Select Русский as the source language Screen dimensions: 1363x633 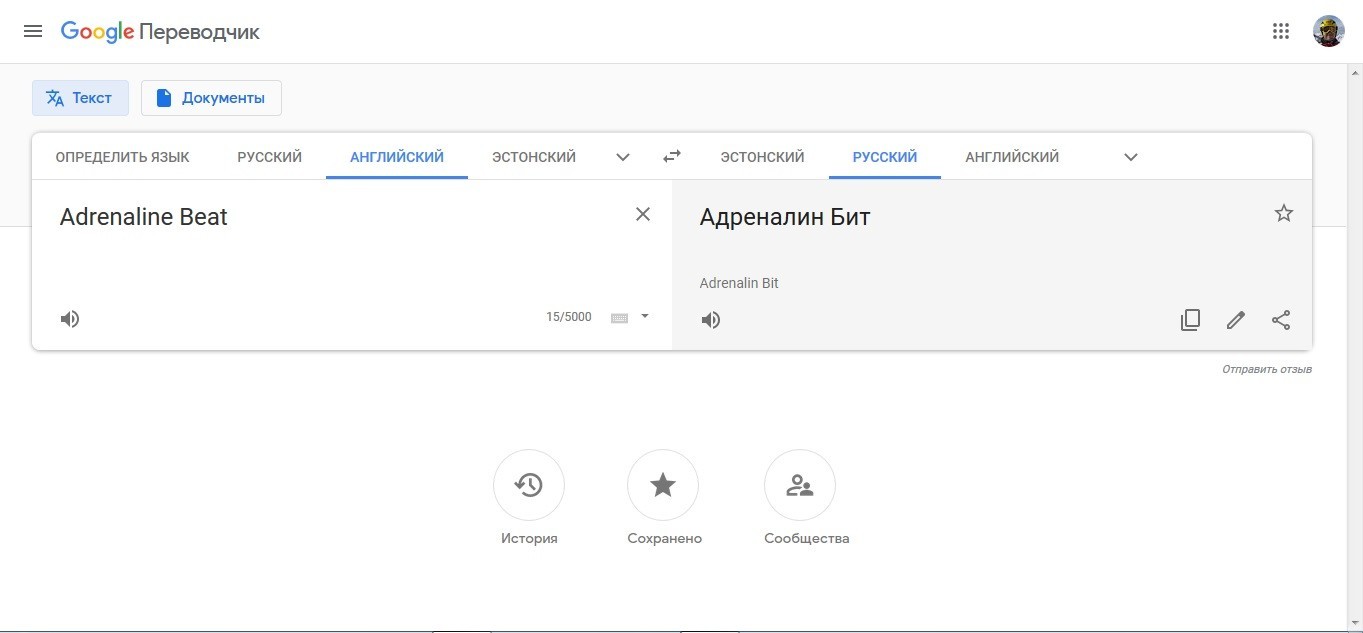(x=269, y=157)
